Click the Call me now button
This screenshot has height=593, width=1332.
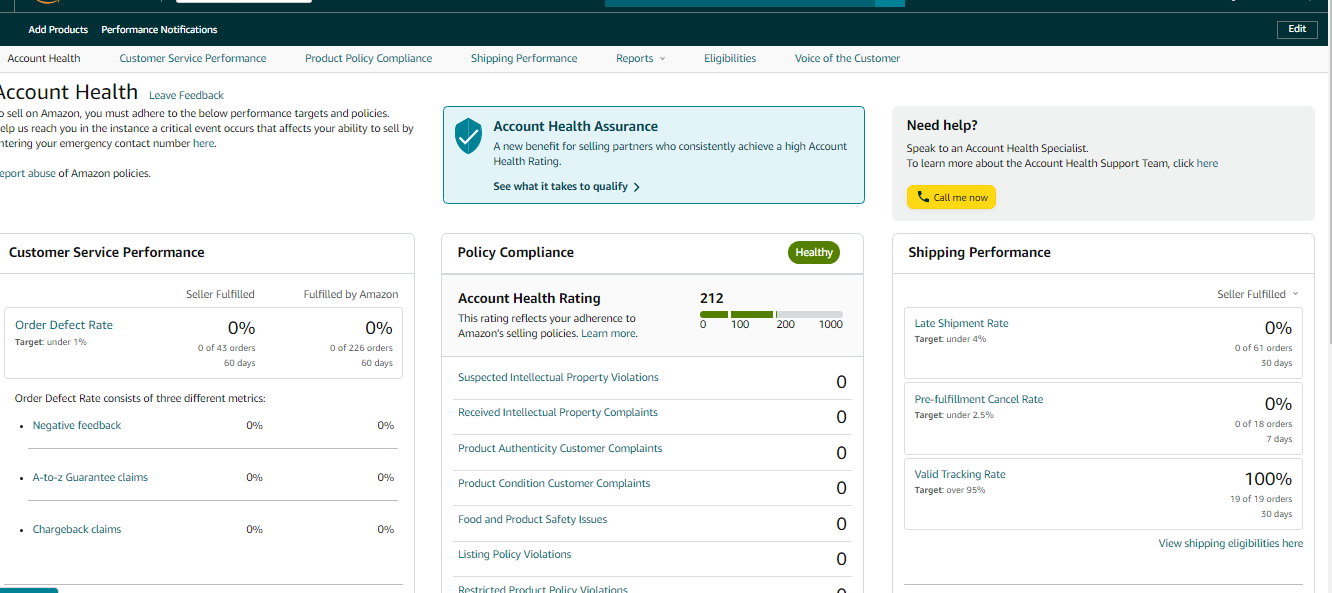point(951,197)
